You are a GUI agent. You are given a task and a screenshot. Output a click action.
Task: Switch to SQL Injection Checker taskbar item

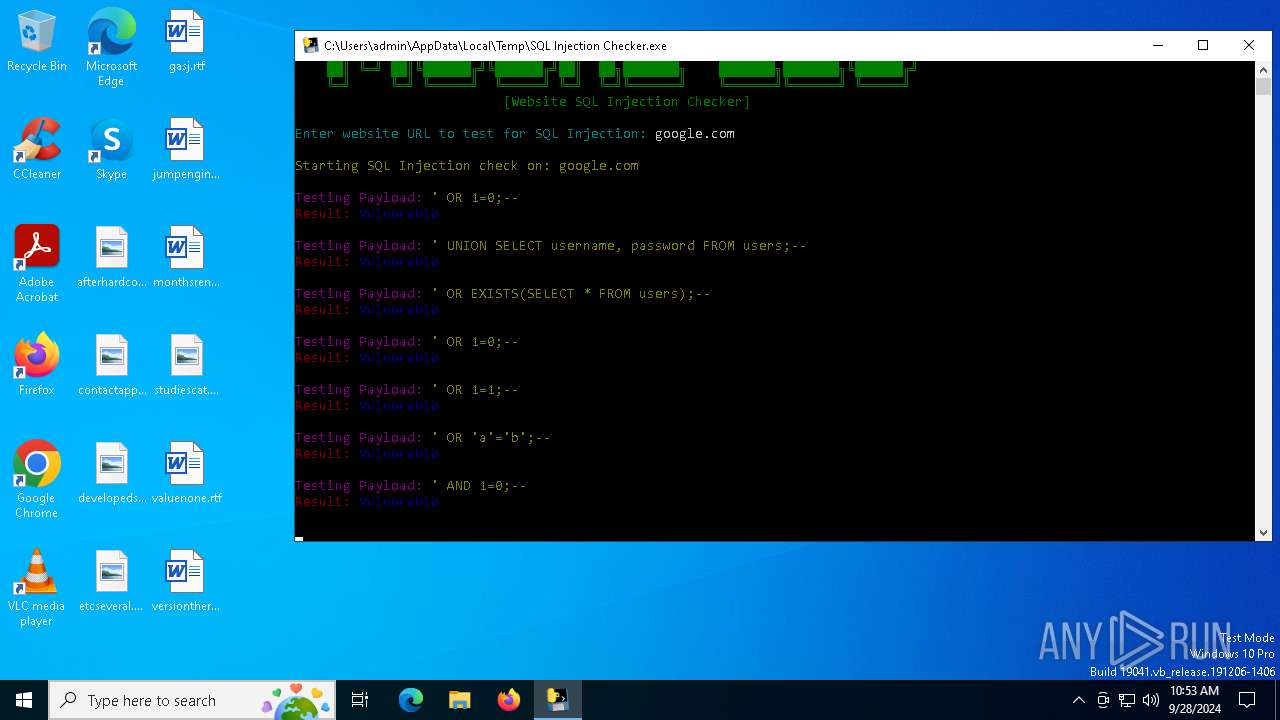[x=557, y=700]
